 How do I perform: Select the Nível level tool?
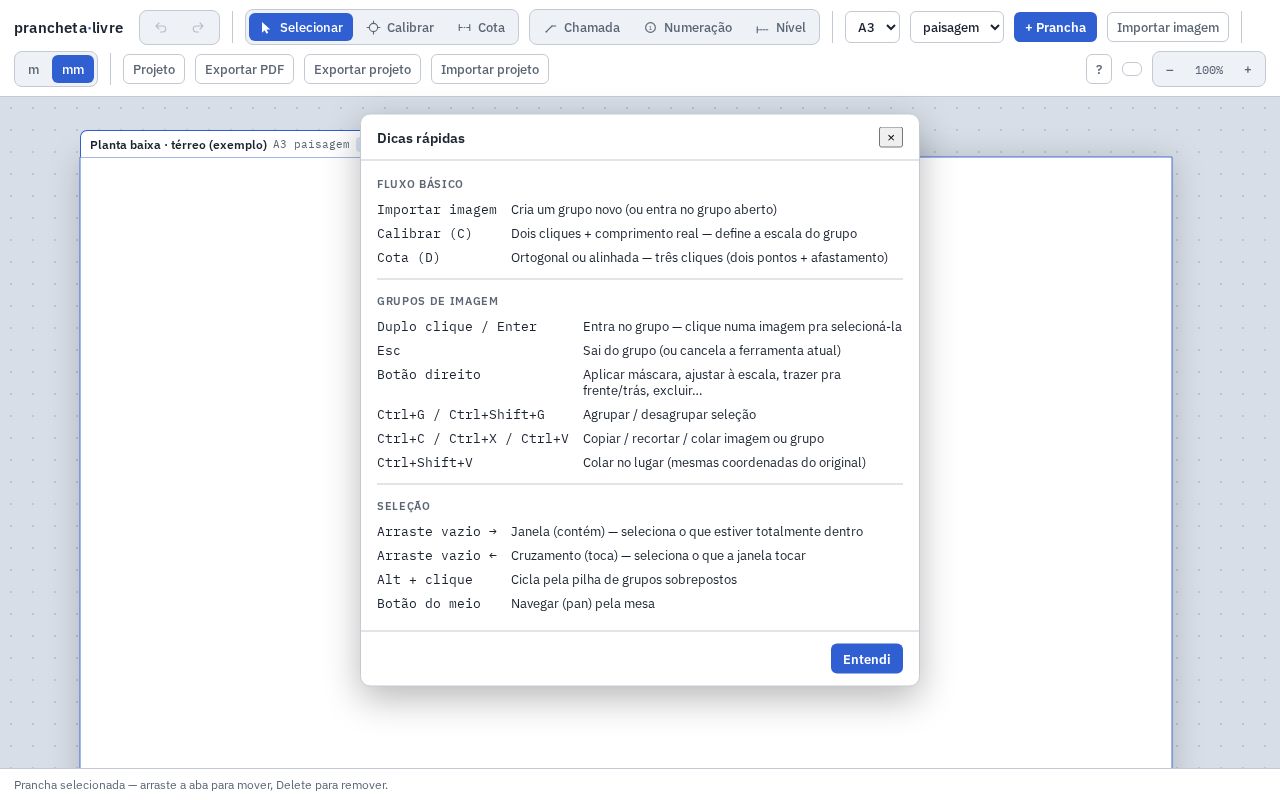[780, 27]
